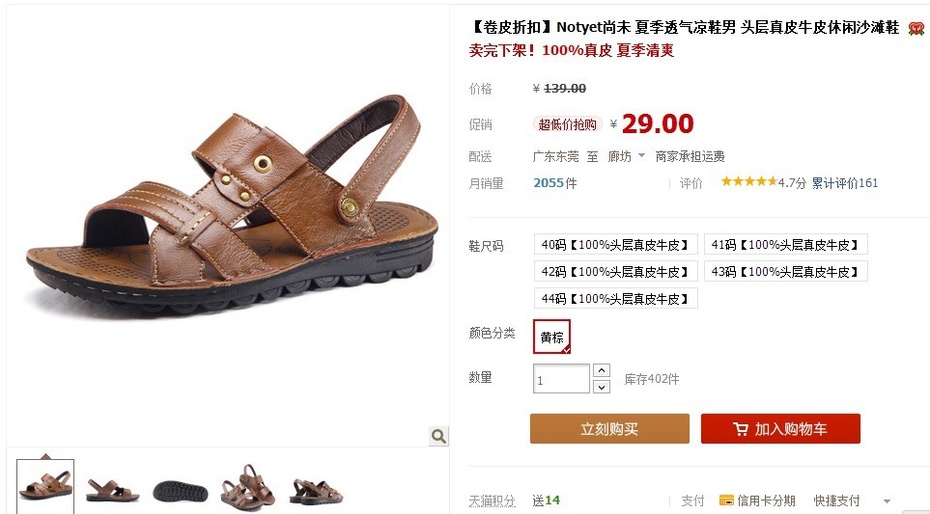This screenshot has width=930, height=514.
Task: Select shoe size 41码
Action: point(786,245)
